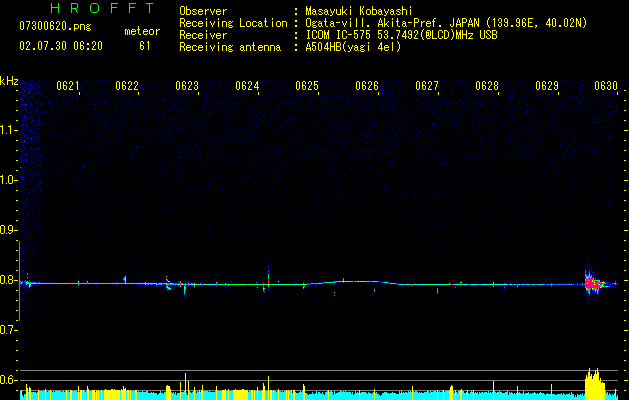
Task: Click the receiver ICOM IC-575 text
Action: click(x=401, y=35)
